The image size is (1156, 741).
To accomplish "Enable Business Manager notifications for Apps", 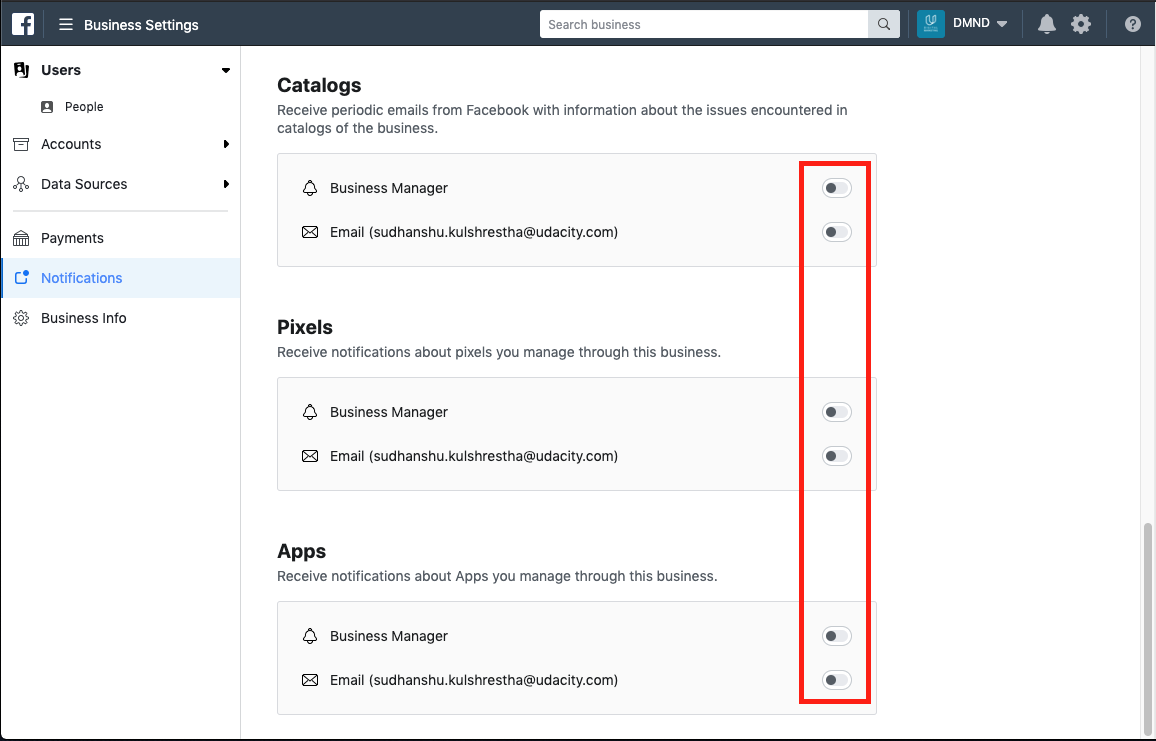I will click(x=836, y=635).
